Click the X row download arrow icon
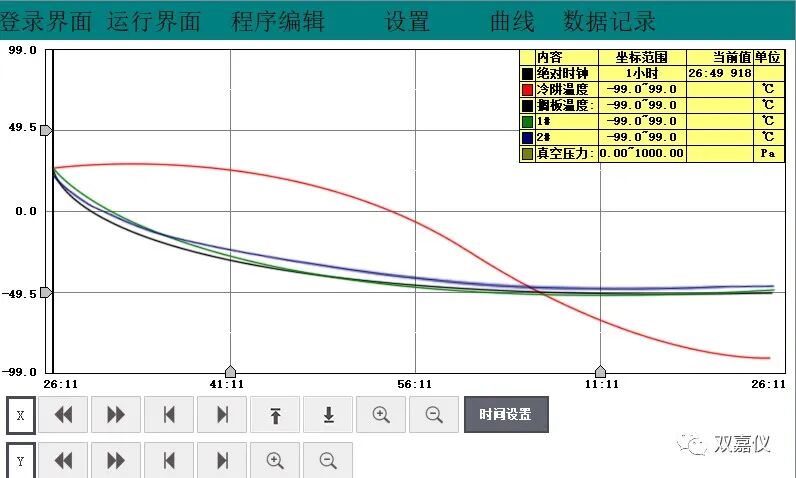 (328, 415)
